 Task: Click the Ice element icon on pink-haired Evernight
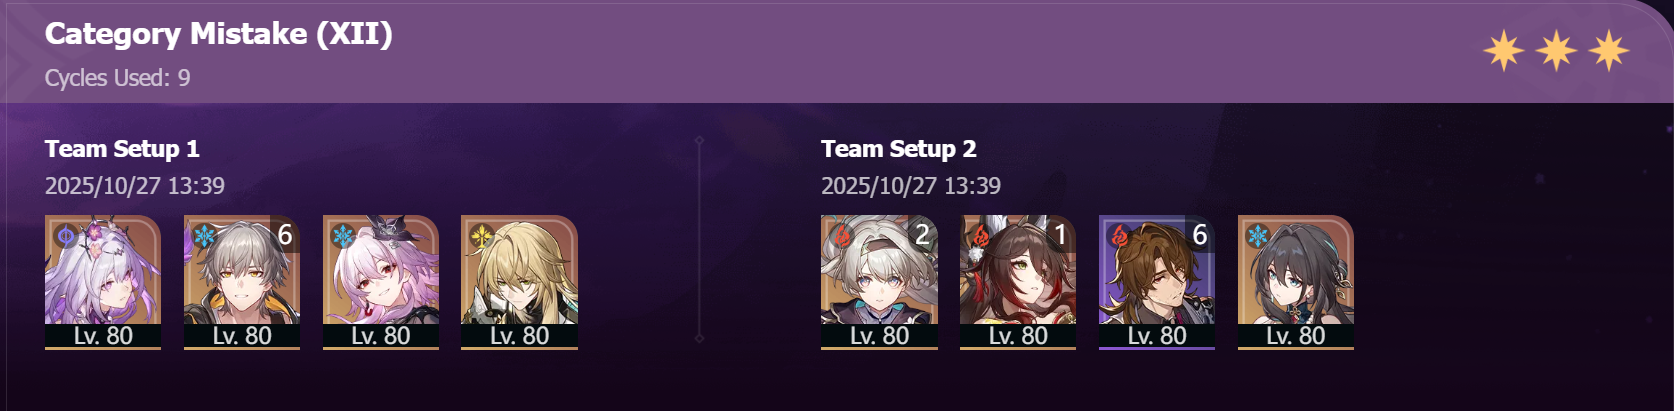coord(344,236)
